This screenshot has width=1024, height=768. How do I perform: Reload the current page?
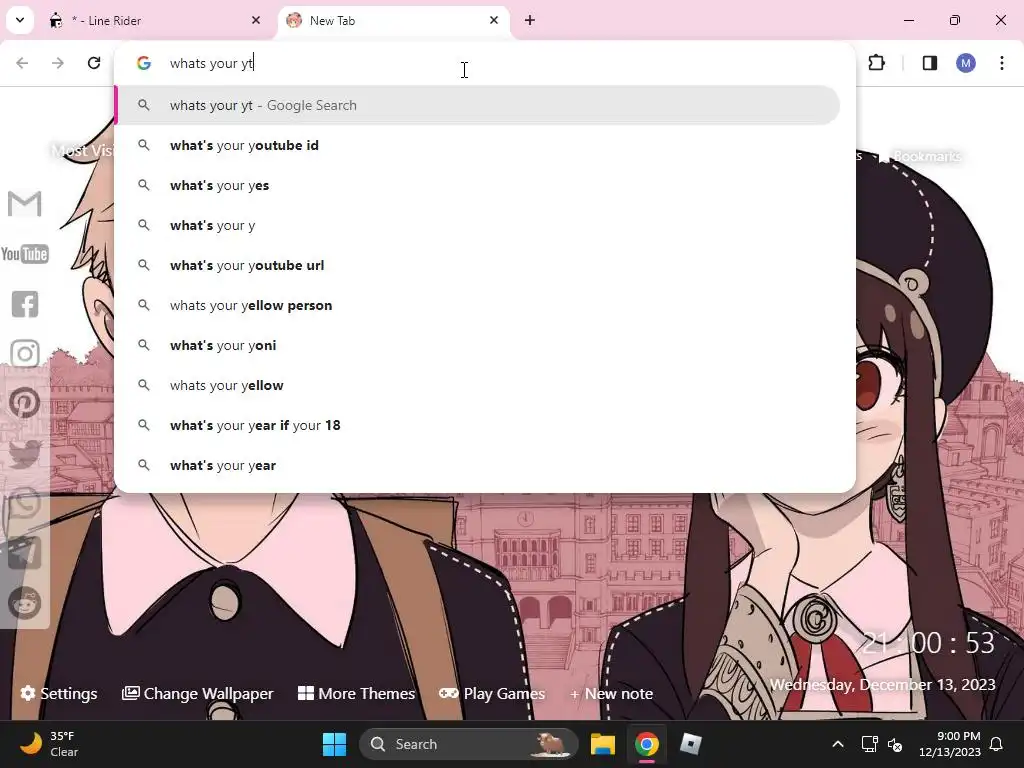click(94, 63)
